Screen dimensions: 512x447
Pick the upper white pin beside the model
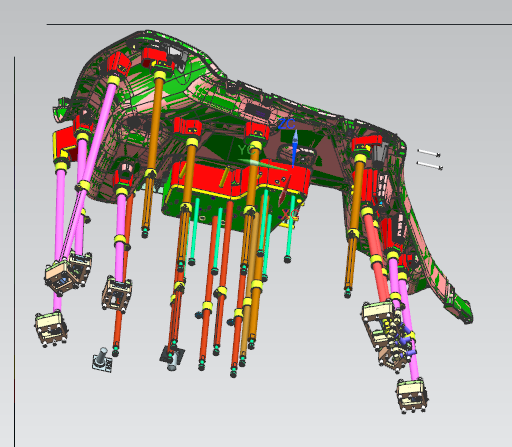[x=429, y=153]
